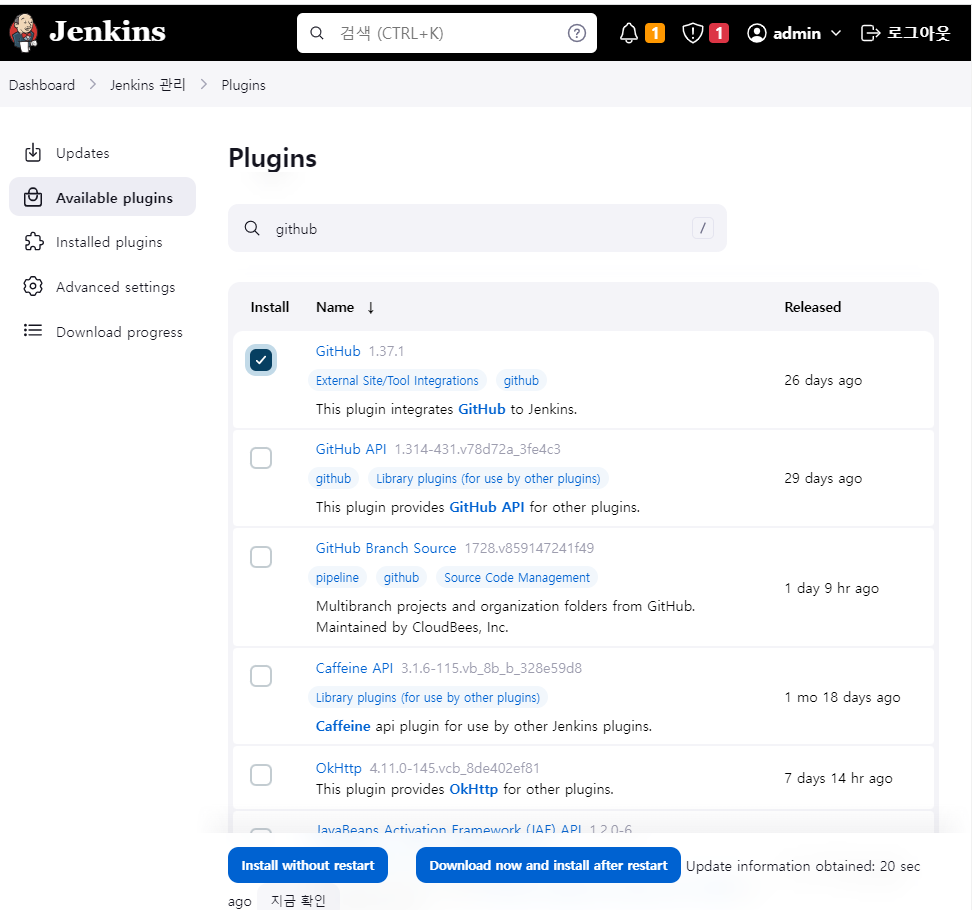972x910 pixels.
Task: Open the GitHub plugin name link
Action: pyautogui.click(x=338, y=351)
